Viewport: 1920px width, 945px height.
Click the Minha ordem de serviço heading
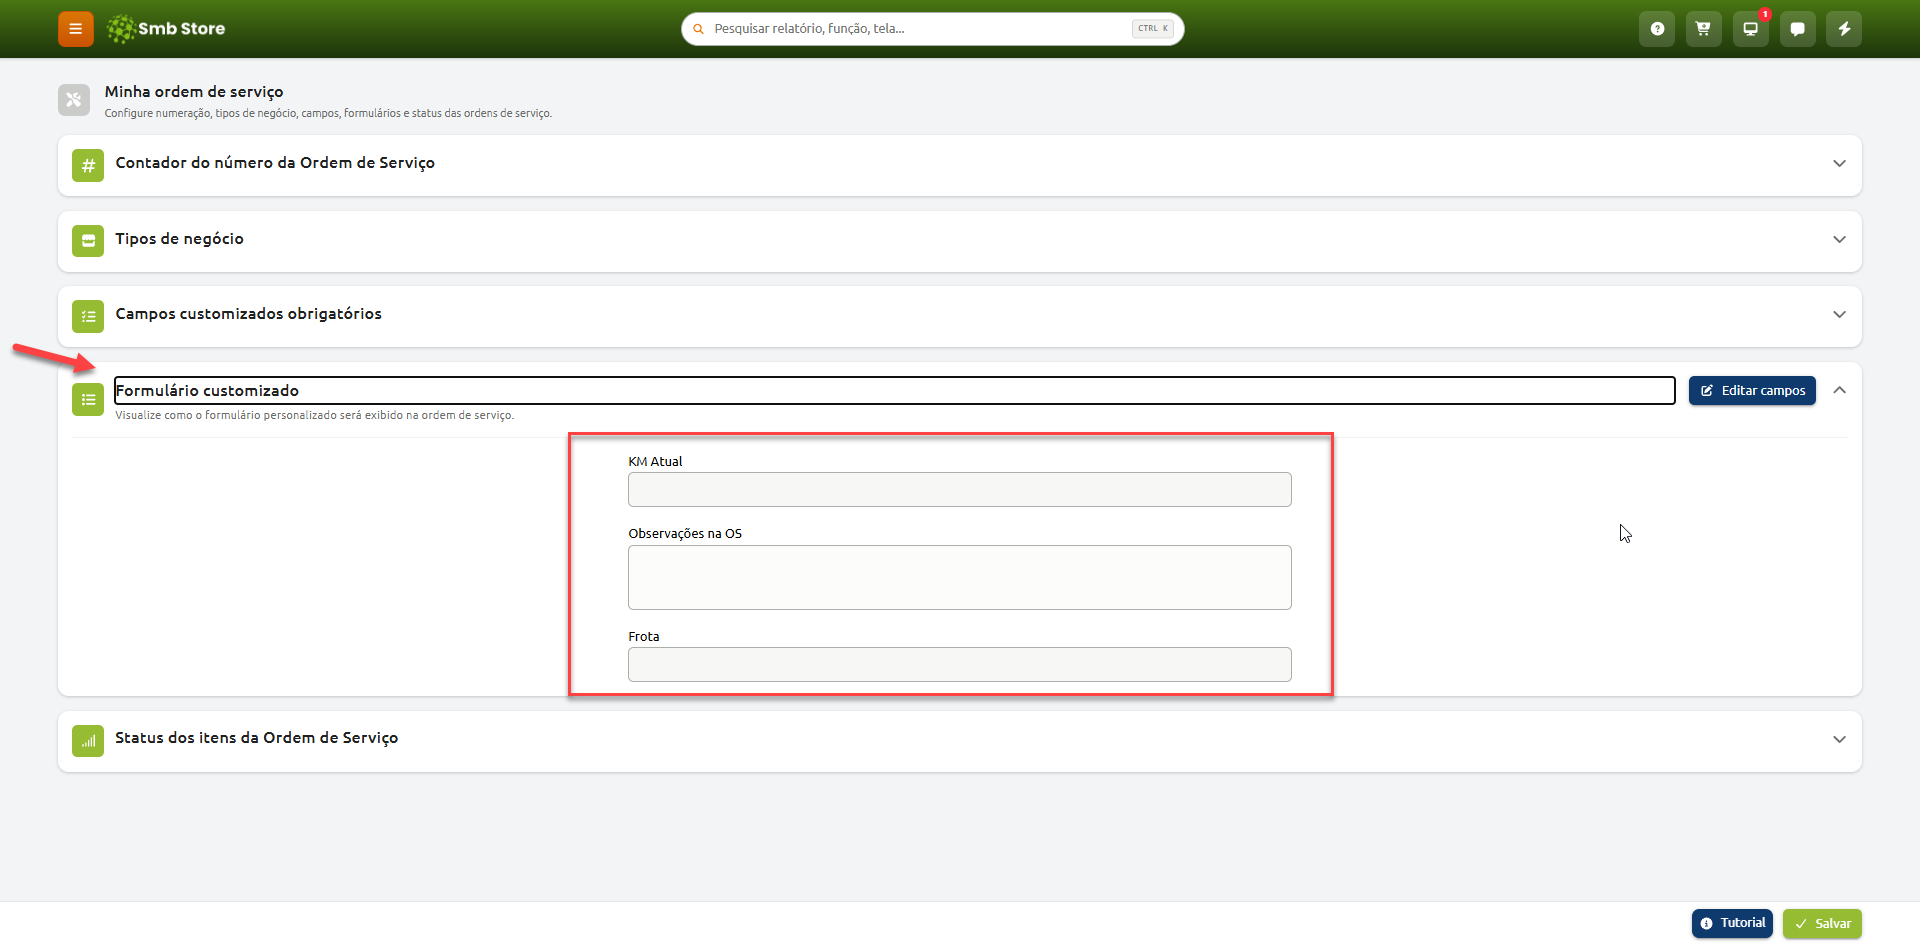[194, 92]
